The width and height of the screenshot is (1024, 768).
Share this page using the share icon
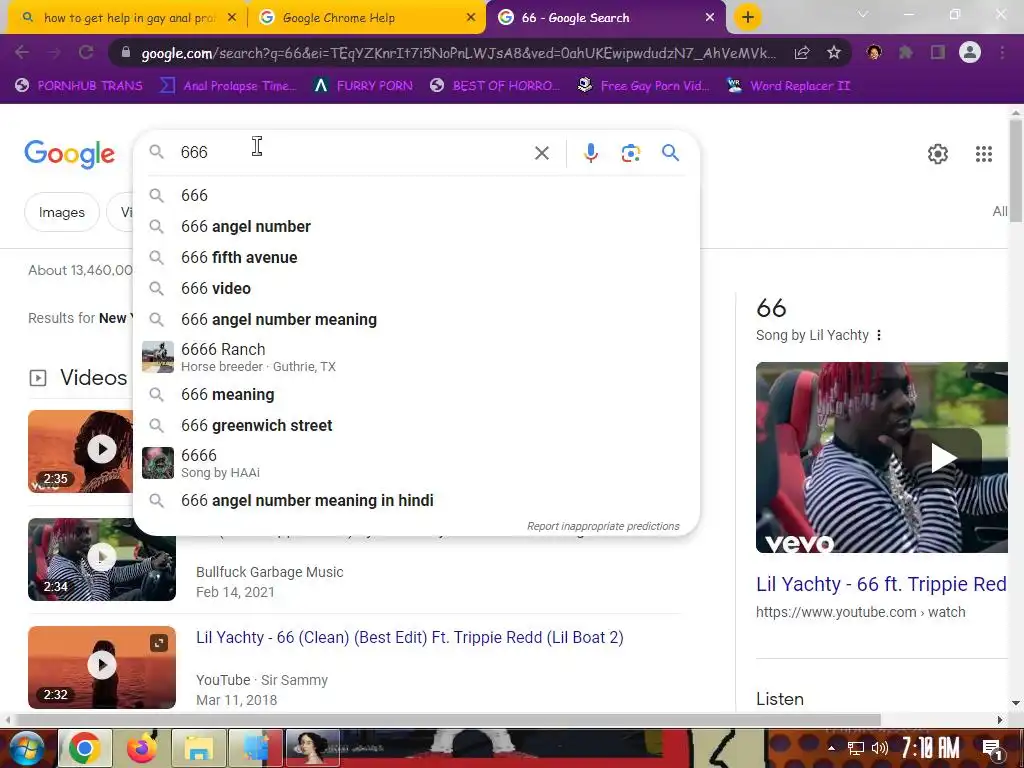tap(801, 52)
